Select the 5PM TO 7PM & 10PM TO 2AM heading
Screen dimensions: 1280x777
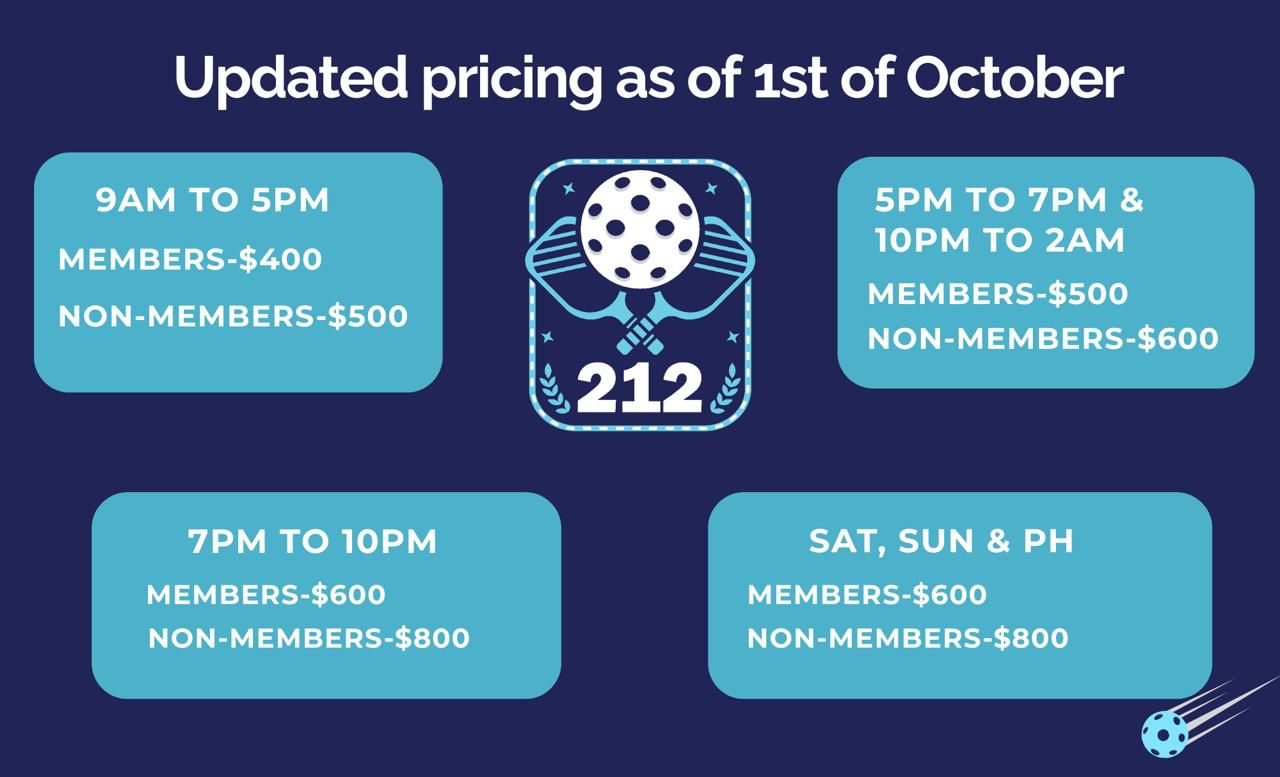tap(1008, 220)
